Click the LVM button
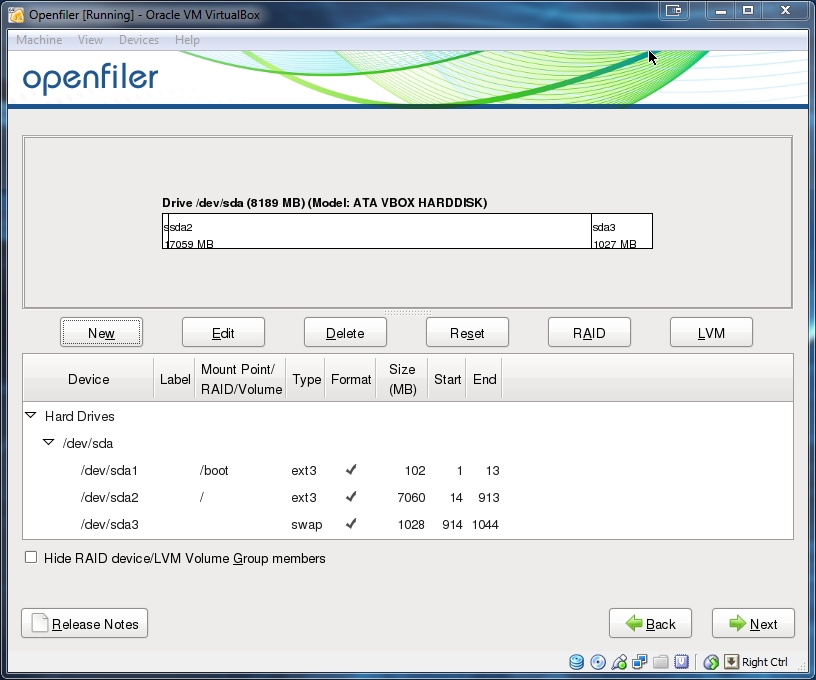816x680 pixels. (x=711, y=333)
